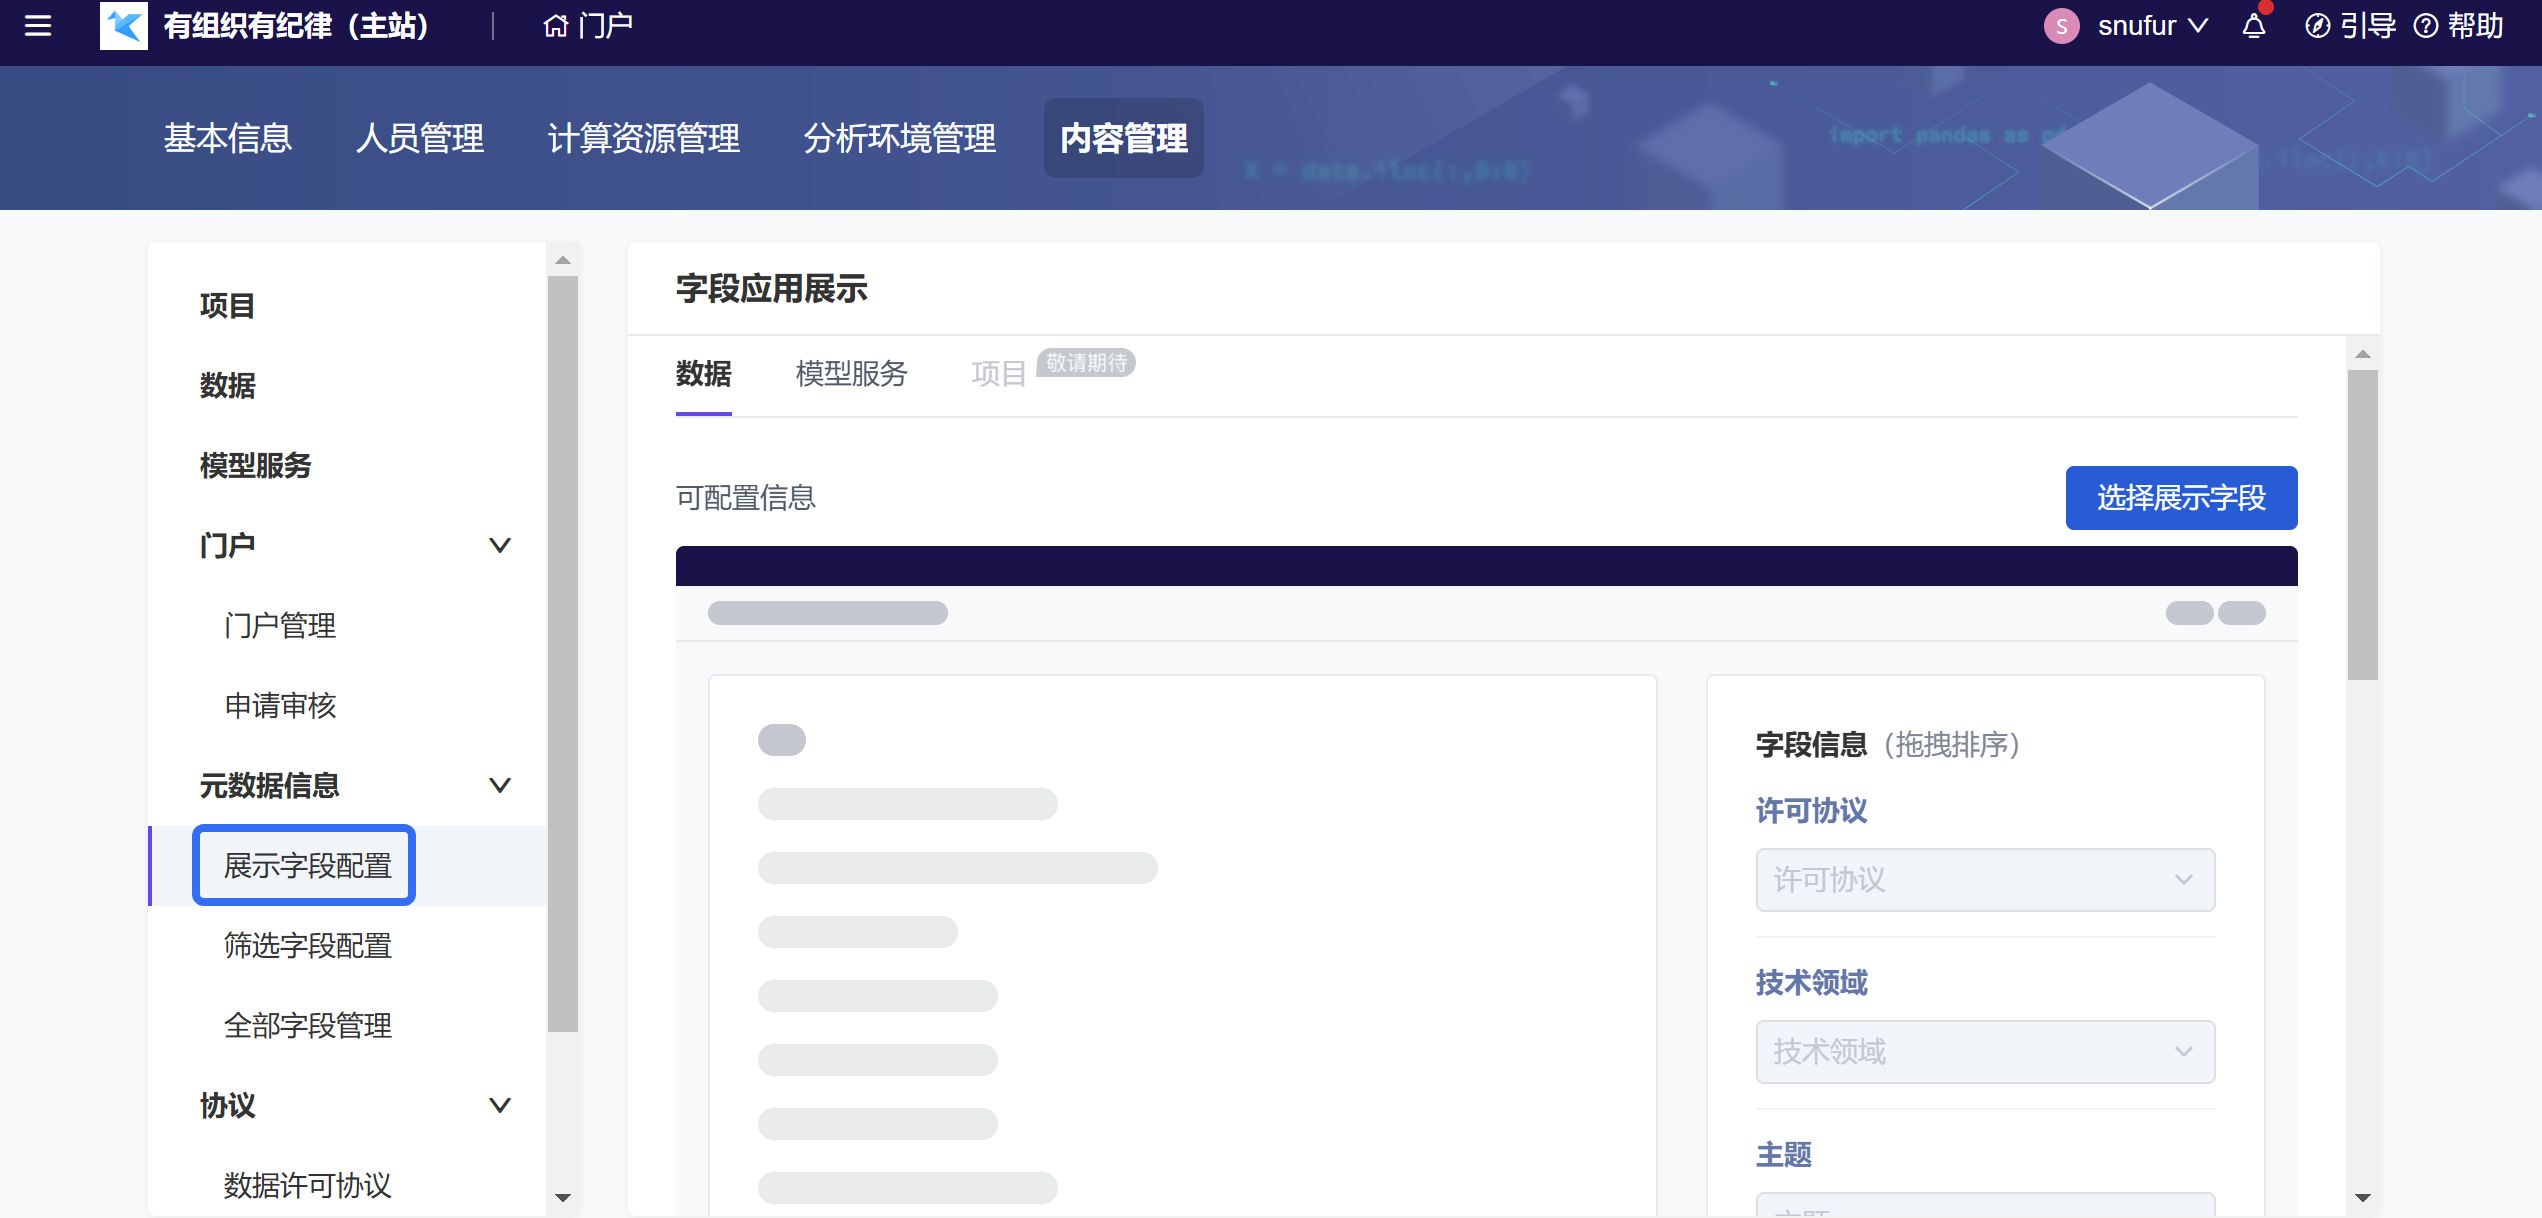Click the bird logo icon

(x=124, y=26)
